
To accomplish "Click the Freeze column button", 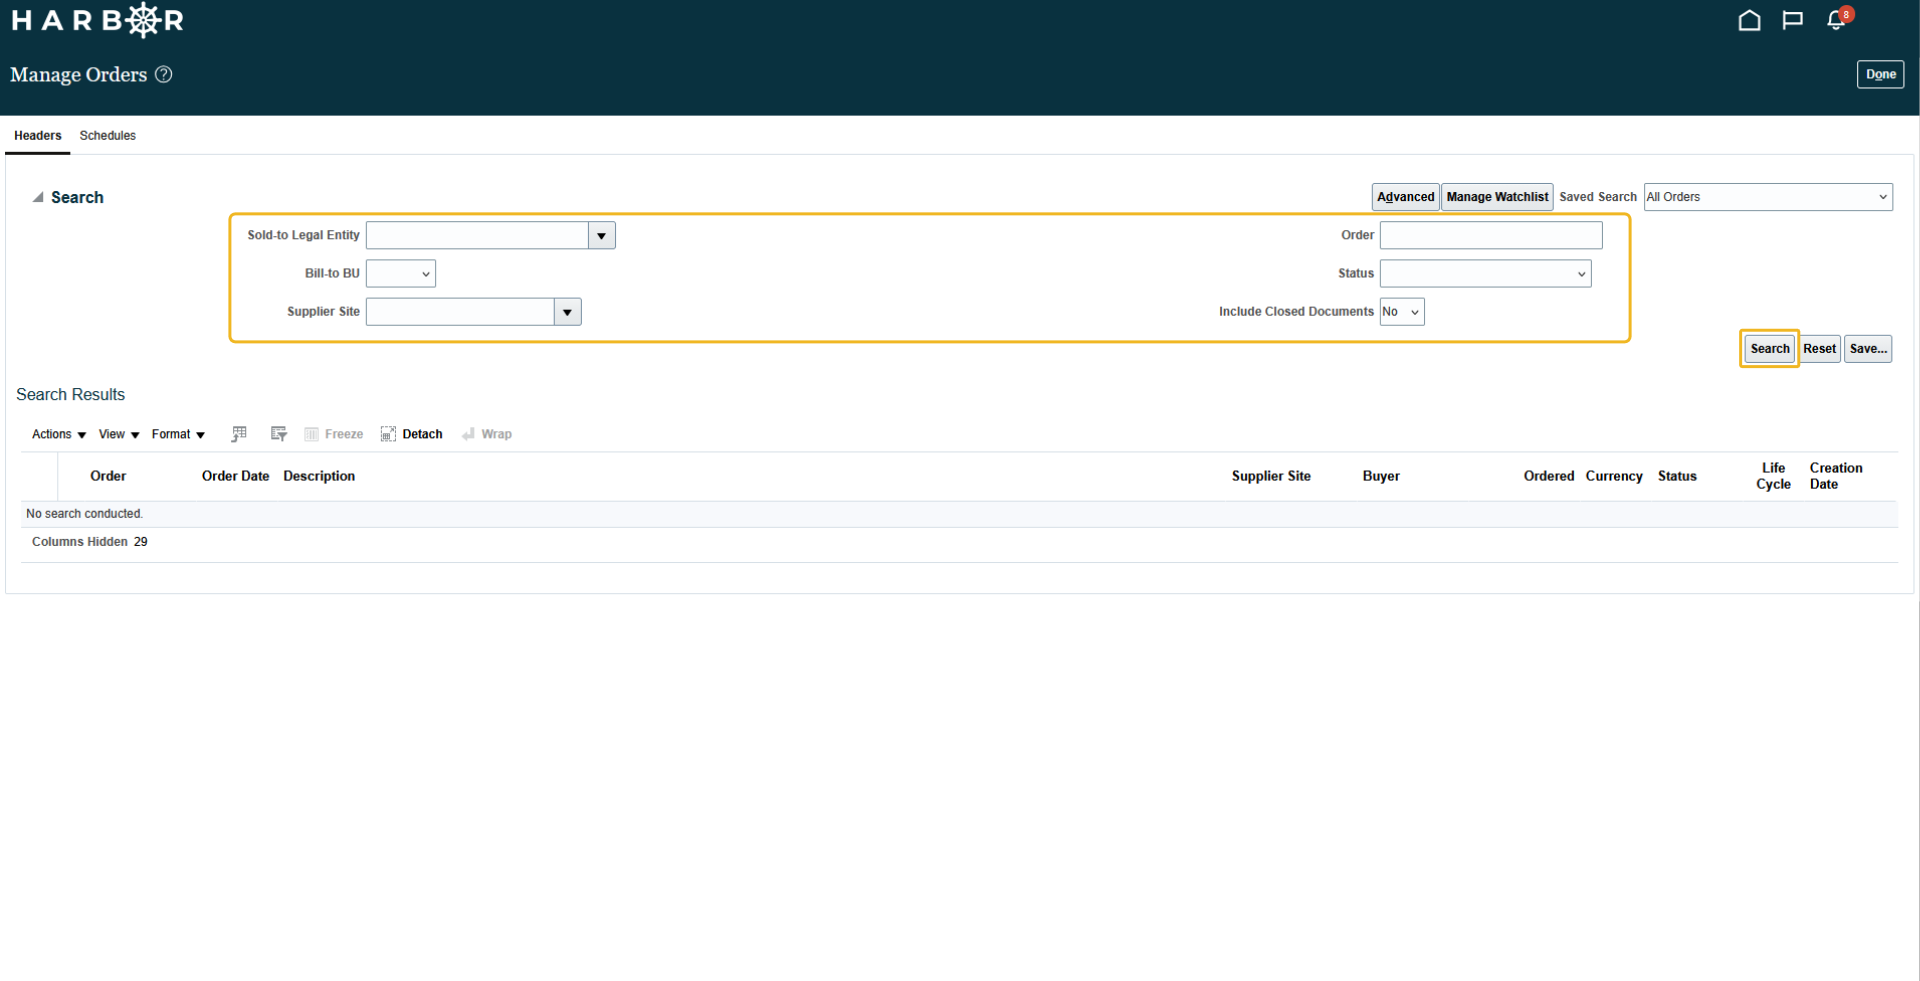I will point(334,434).
